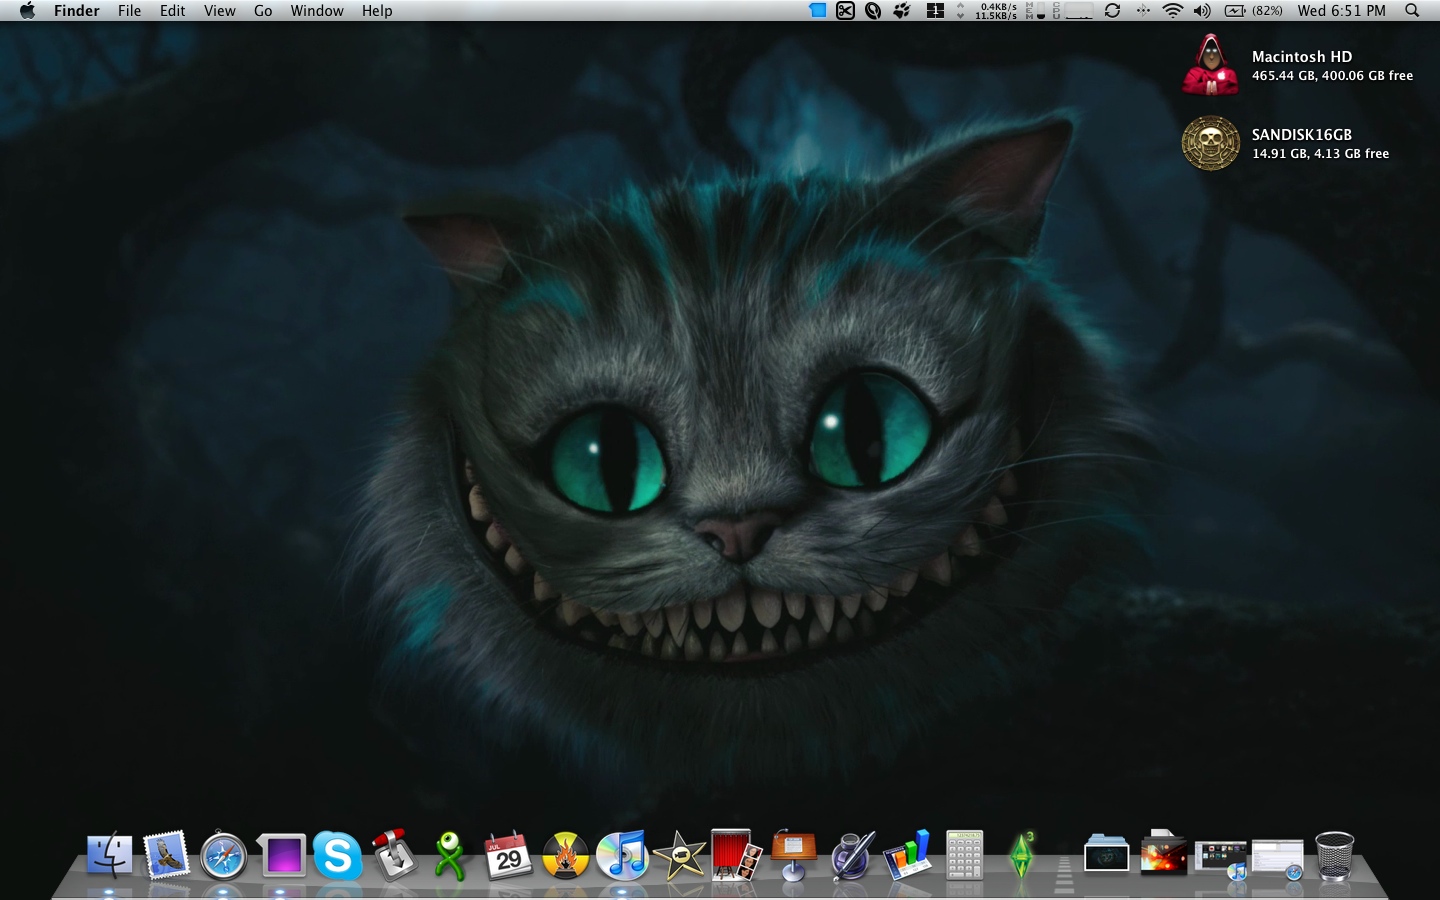Open the Apple menu
This screenshot has height=900, width=1440.
(27, 11)
